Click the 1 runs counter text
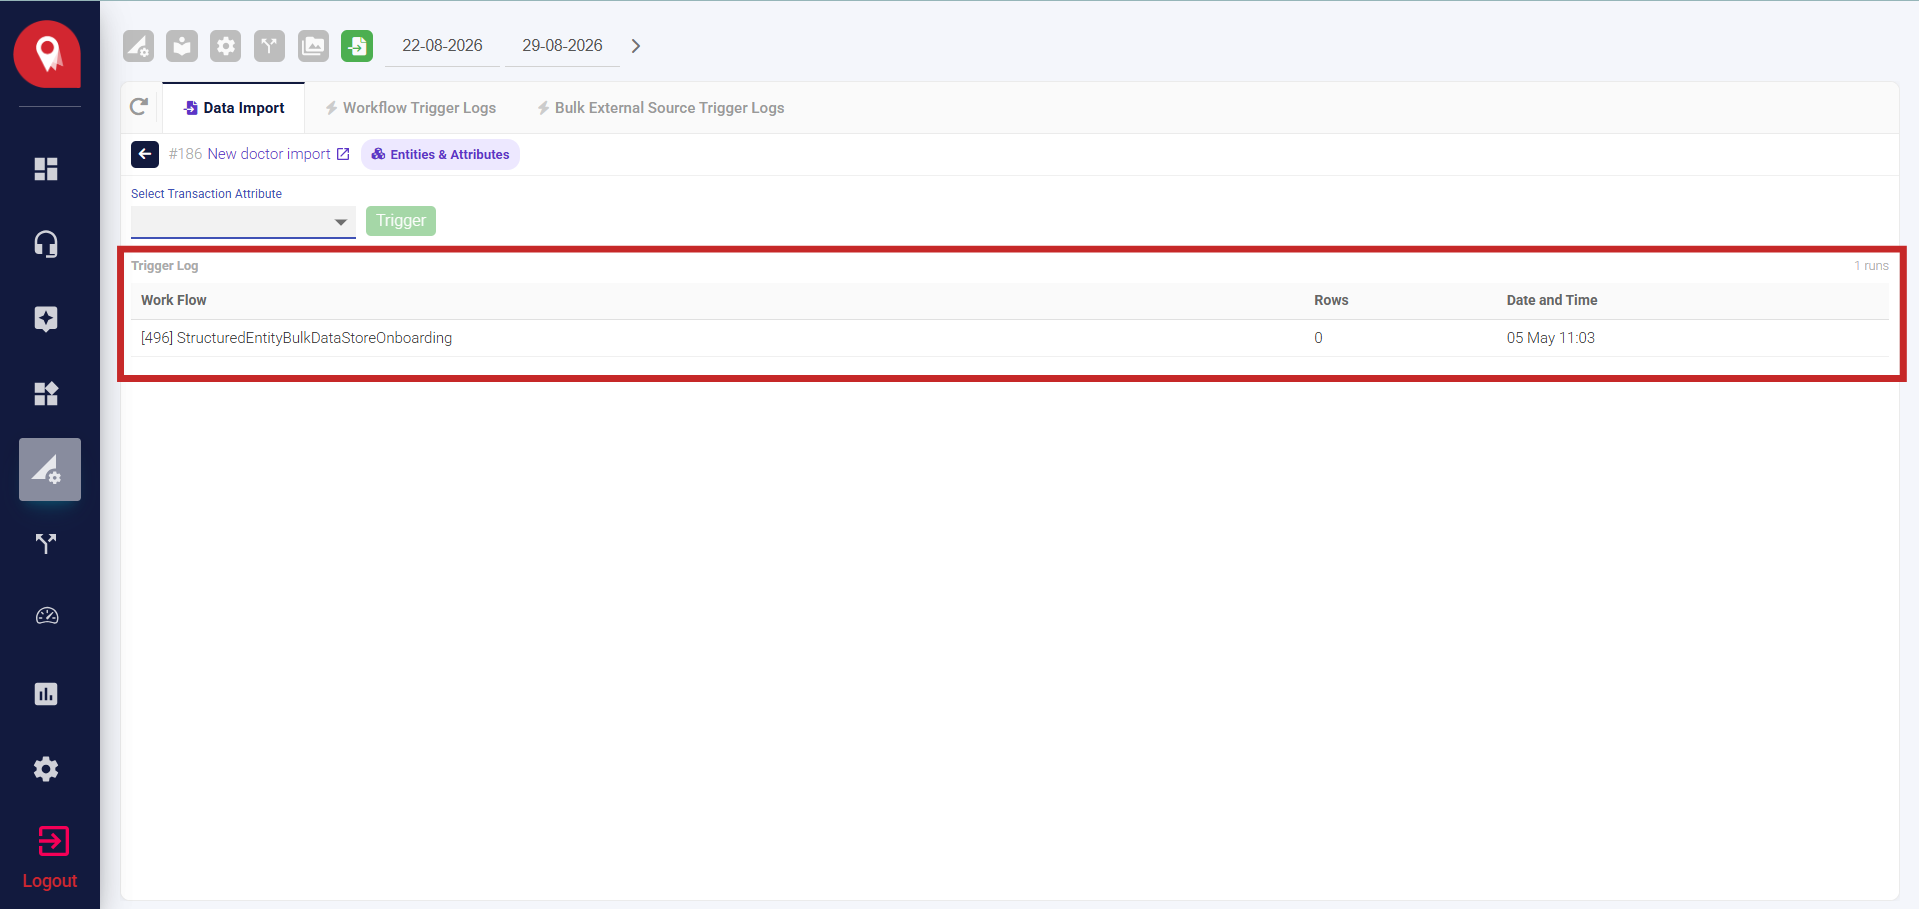Screen dimensions: 1919x909 click(1871, 266)
